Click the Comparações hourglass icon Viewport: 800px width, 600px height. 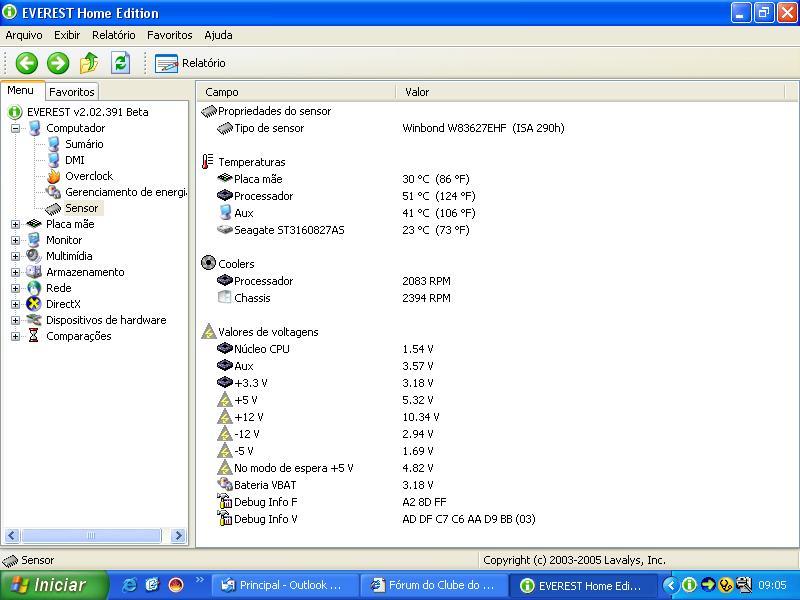34,336
